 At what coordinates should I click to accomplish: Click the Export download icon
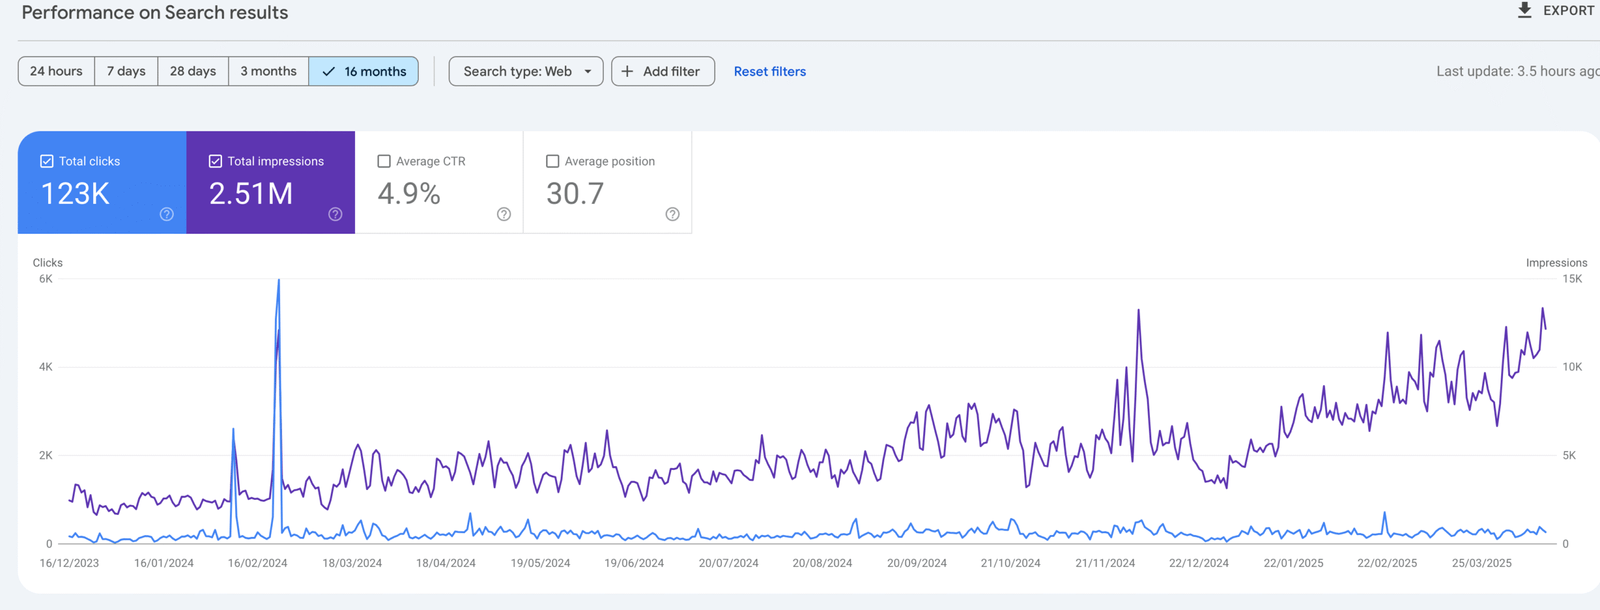pos(1524,10)
